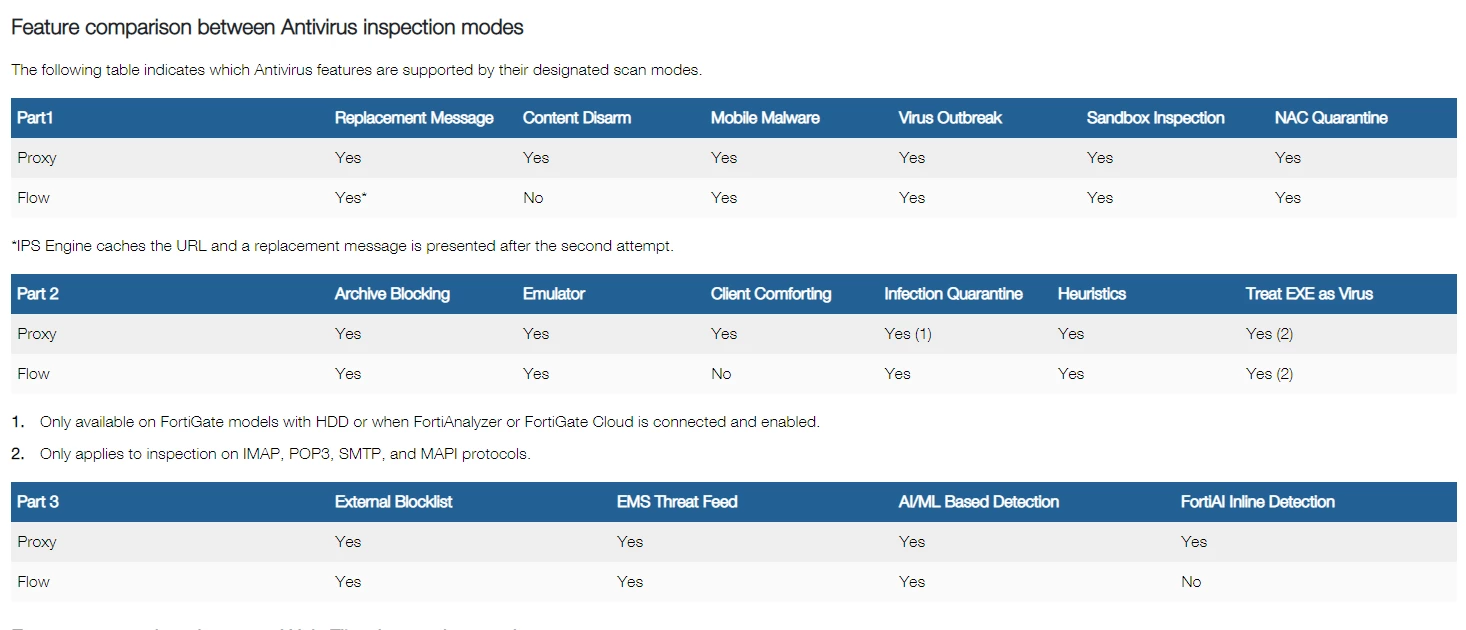Click Flow 'No' under Client Comforting
Viewport: 1466px width, 630px height.
click(721, 374)
